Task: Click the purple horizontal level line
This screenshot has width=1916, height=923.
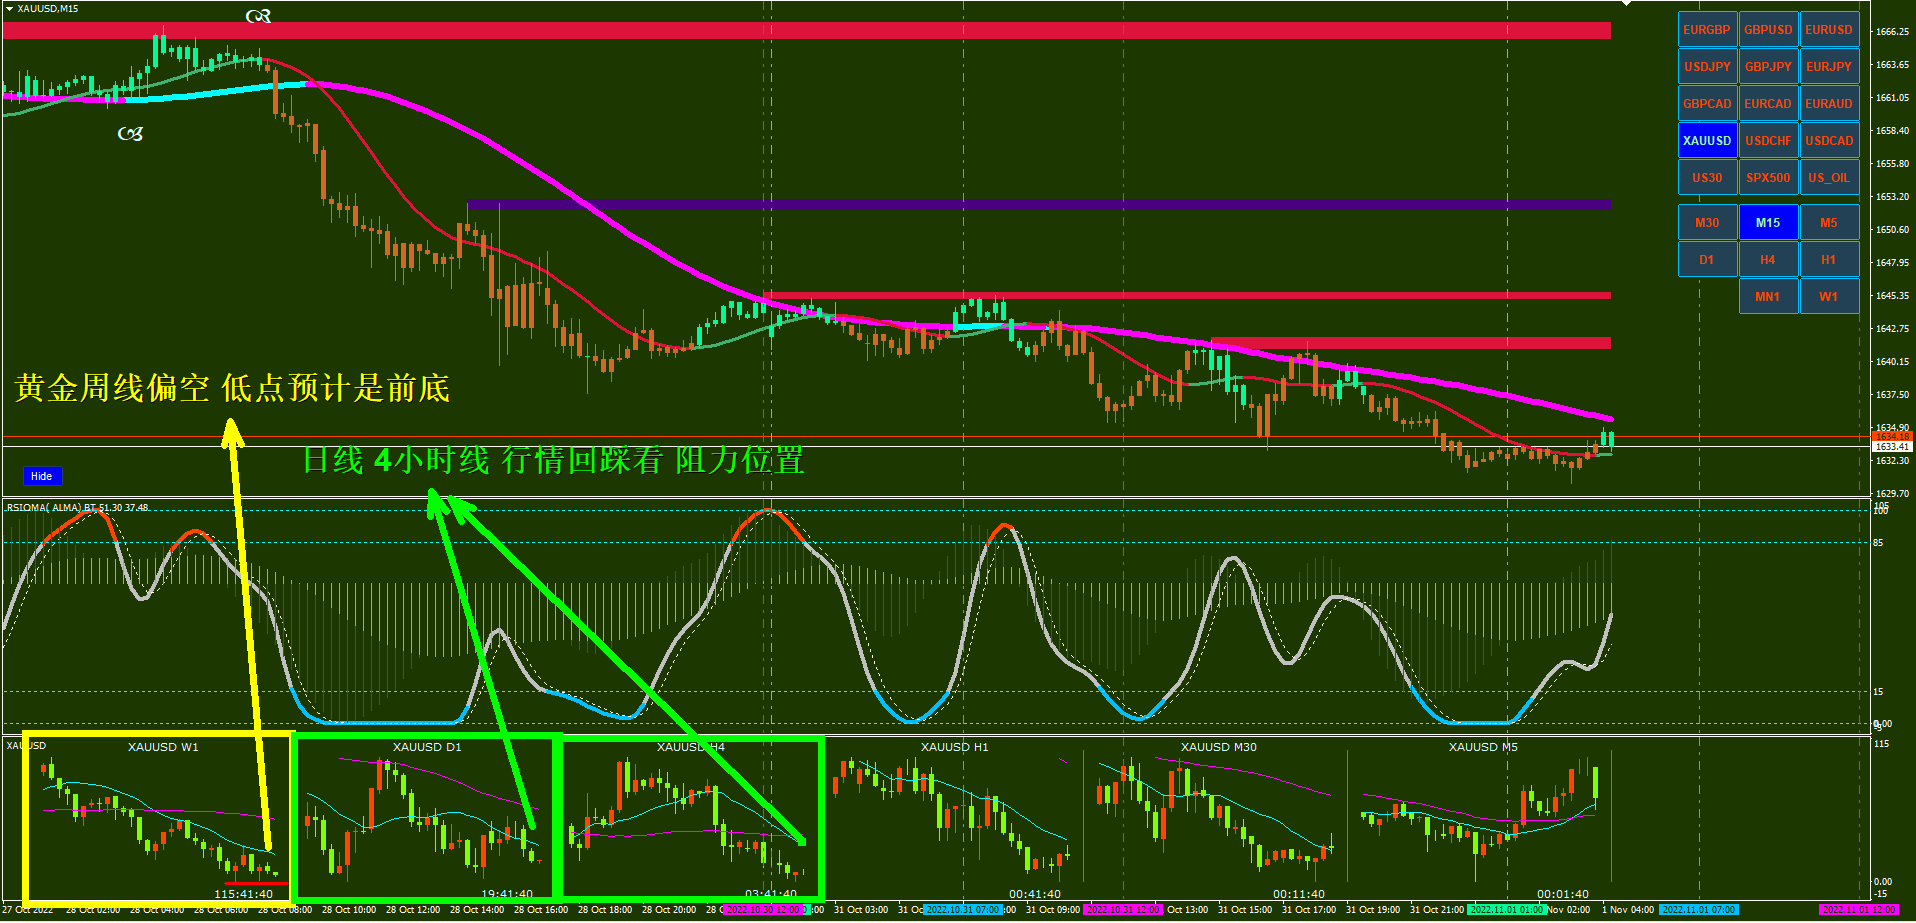Action: click(x=1039, y=205)
